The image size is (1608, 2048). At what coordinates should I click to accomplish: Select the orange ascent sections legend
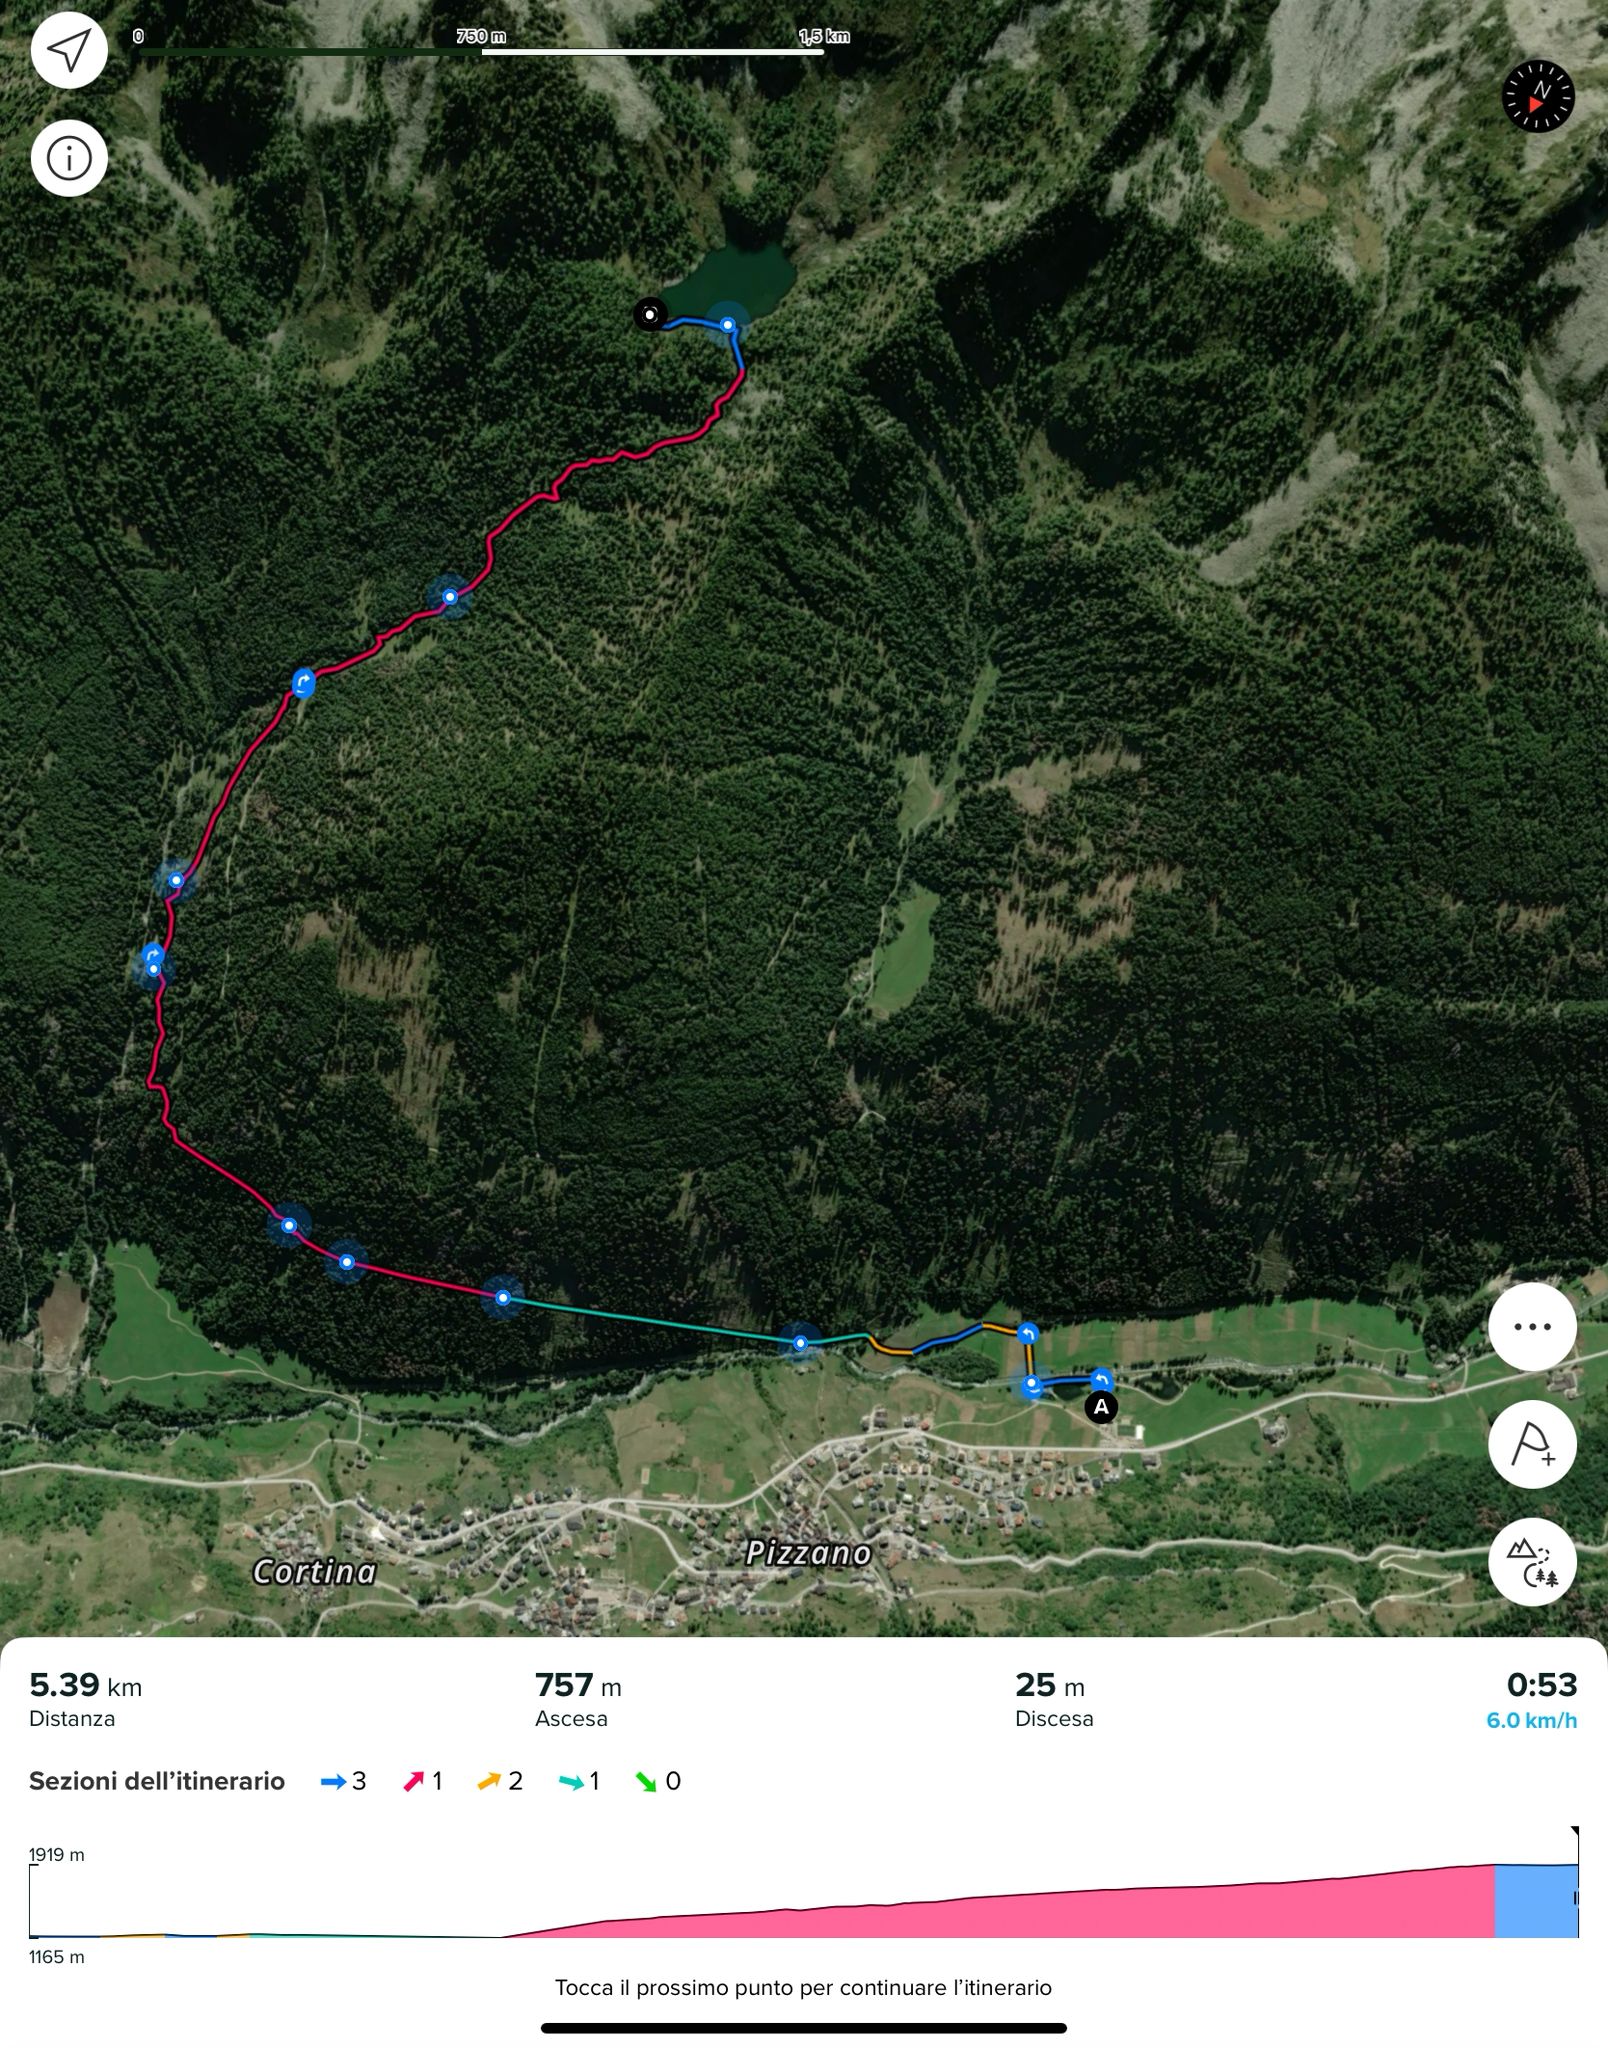(500, 1781)
